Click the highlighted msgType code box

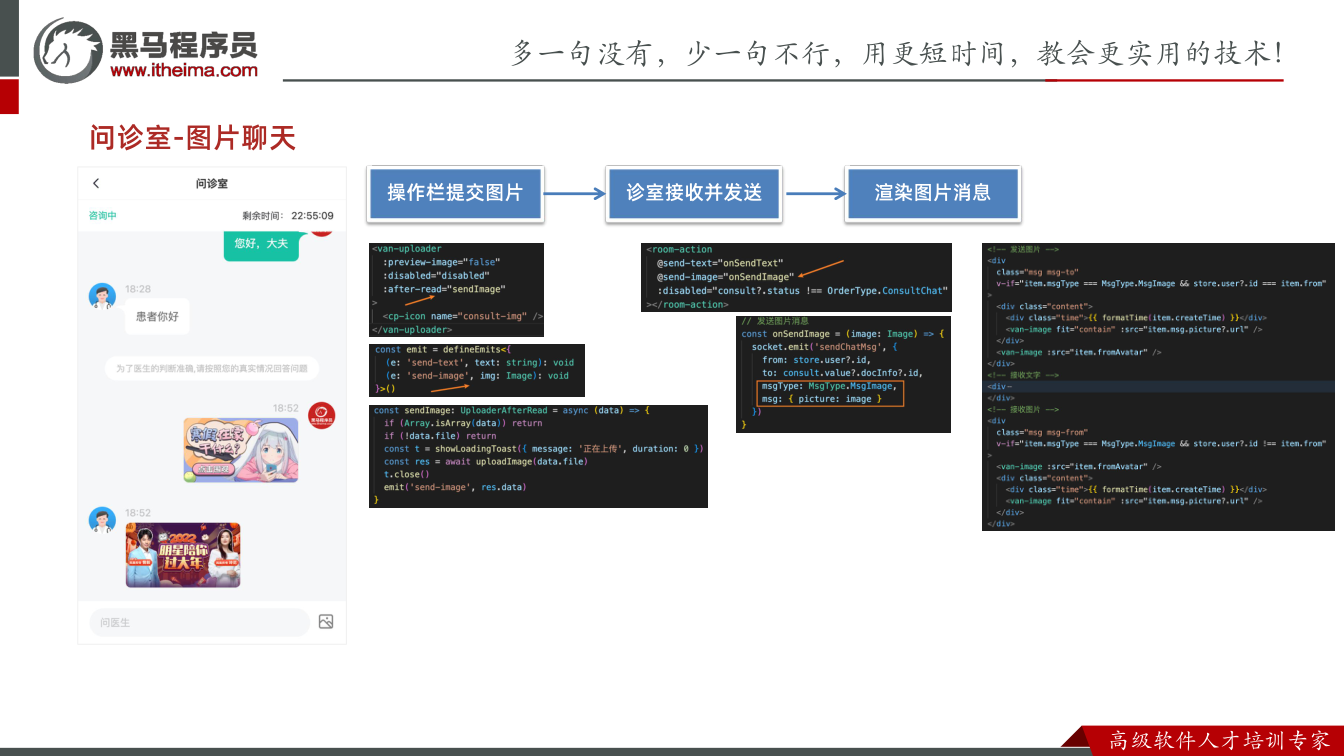click(830, 393)
